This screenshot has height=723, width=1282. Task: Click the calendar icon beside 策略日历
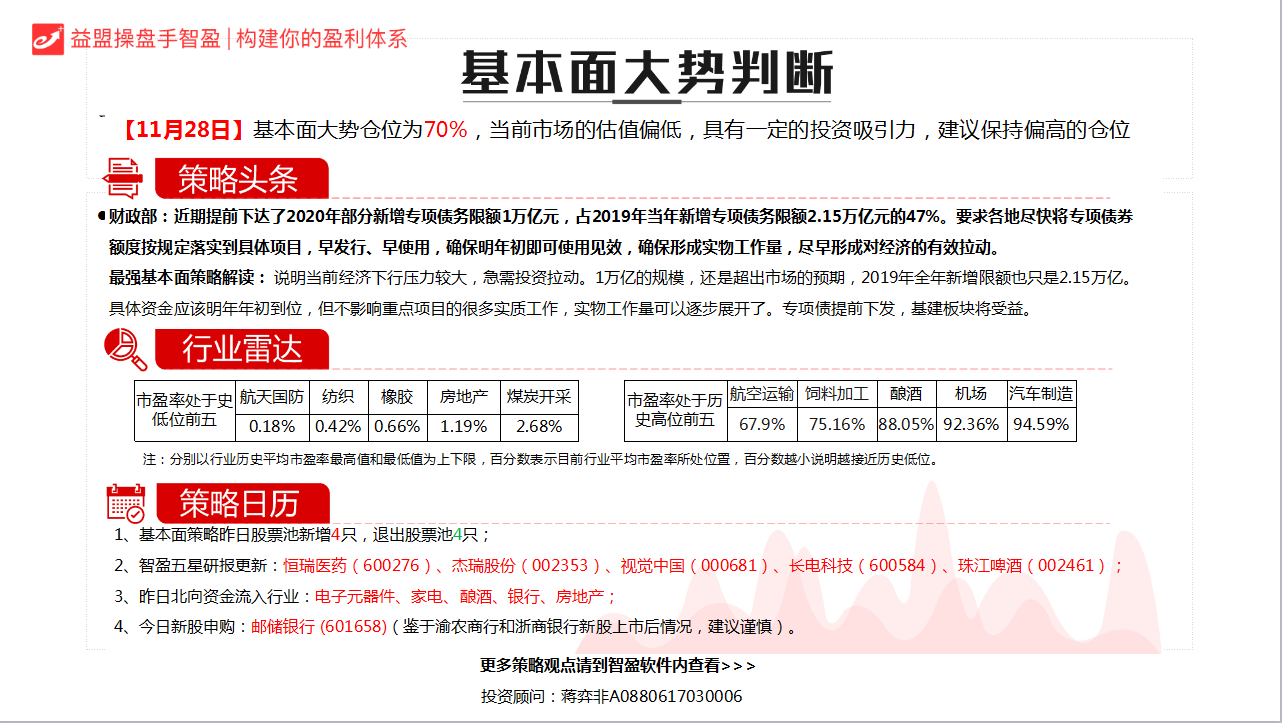(125, 502)
